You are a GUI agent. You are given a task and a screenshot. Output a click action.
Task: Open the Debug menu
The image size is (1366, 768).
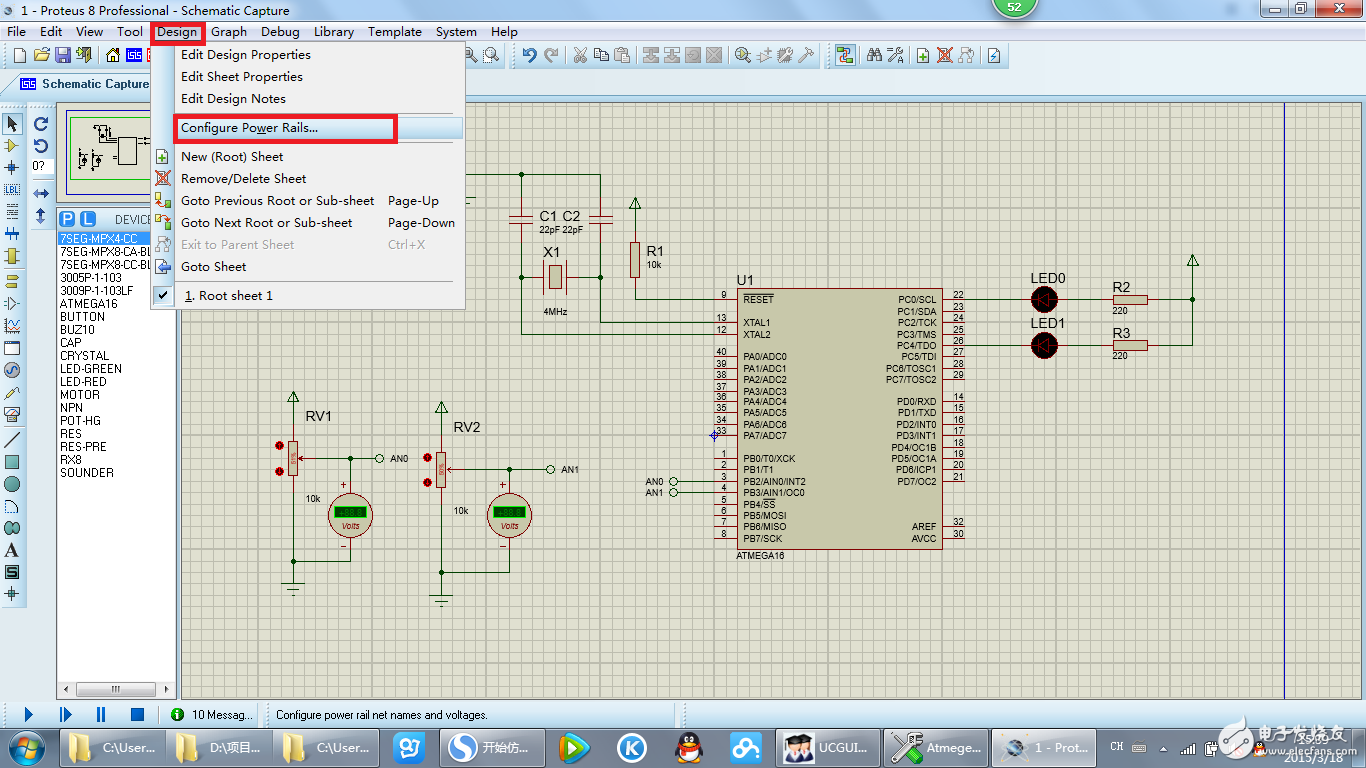coord(280,32)
